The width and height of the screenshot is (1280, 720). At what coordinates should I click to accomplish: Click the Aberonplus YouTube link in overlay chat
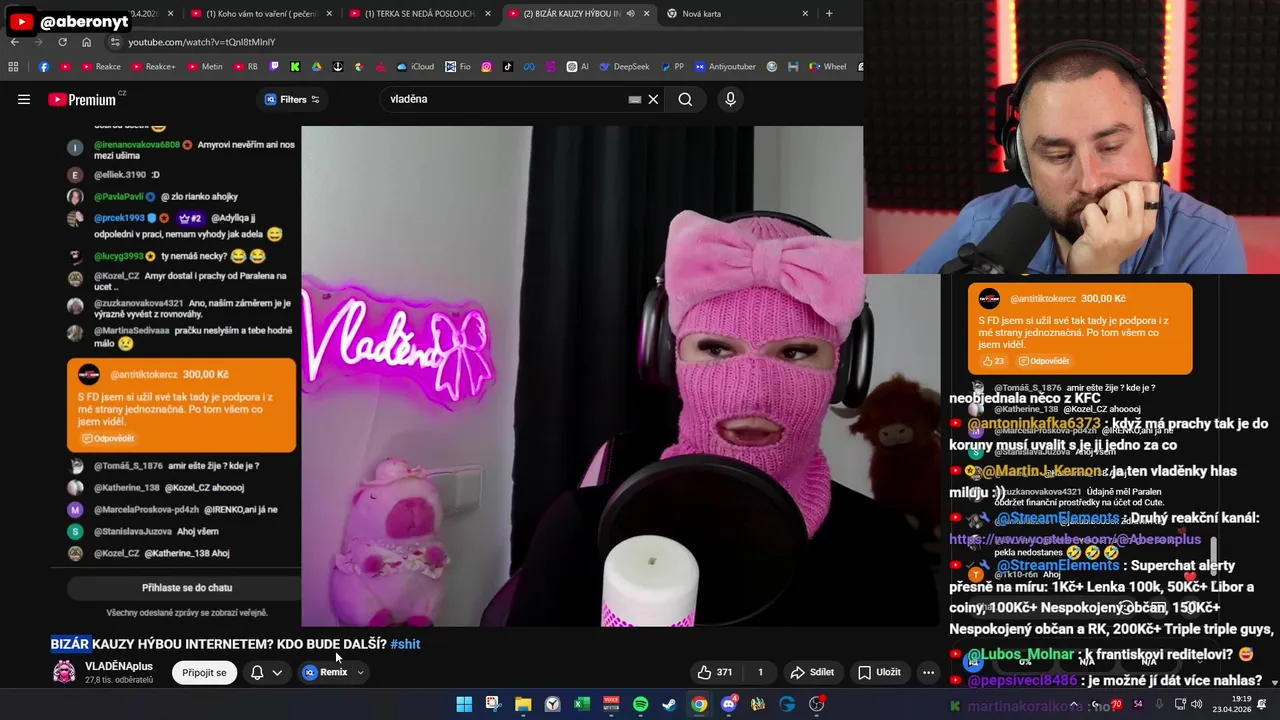coord(1075,539)
